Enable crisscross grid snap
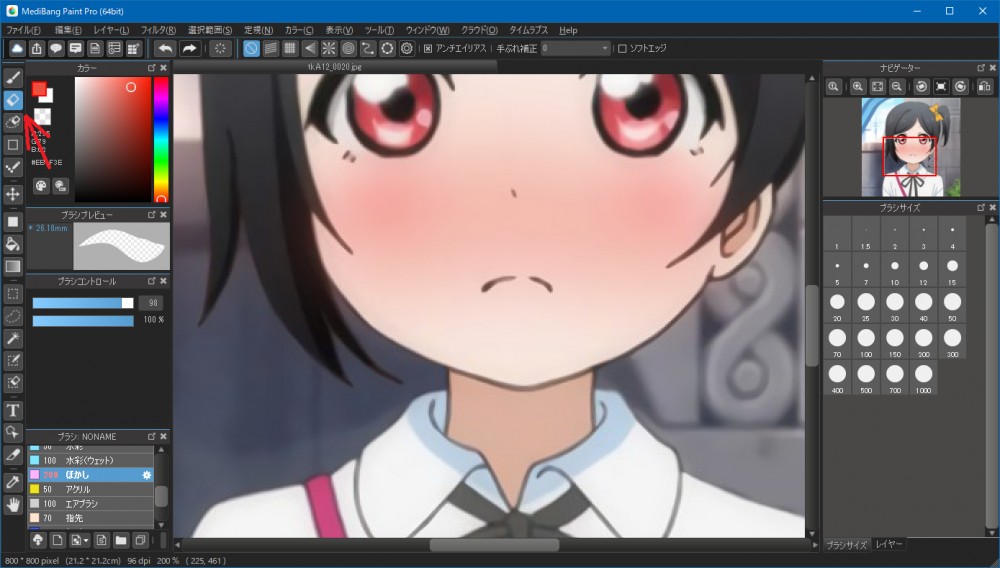 point(290,48)
